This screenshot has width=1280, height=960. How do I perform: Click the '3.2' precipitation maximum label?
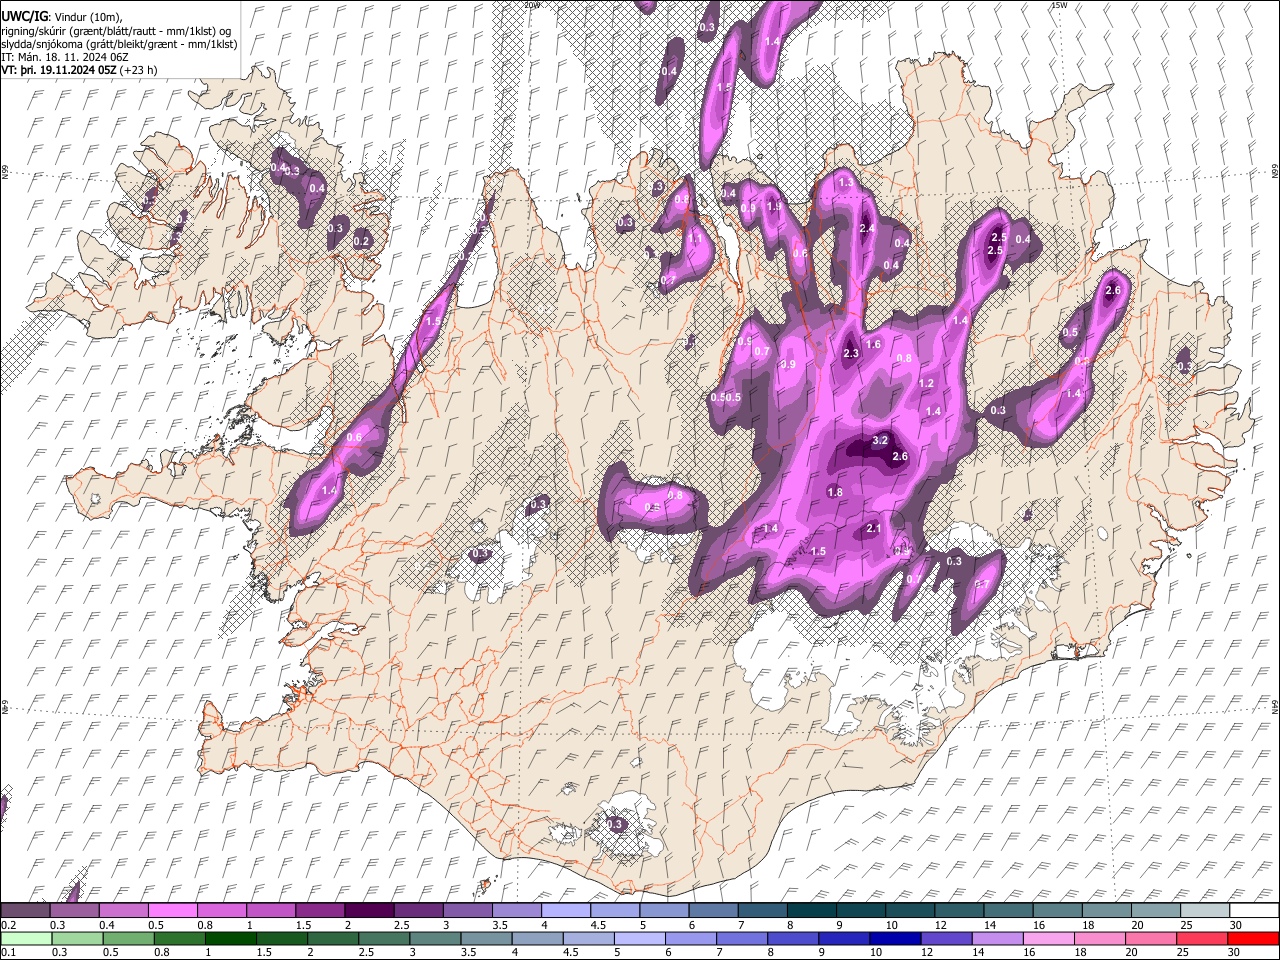point(880,440)
